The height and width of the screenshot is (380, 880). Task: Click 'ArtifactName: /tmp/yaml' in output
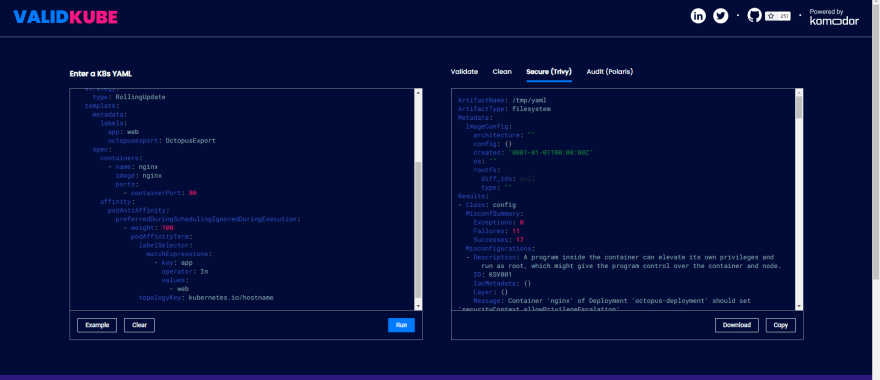point(502,100)
